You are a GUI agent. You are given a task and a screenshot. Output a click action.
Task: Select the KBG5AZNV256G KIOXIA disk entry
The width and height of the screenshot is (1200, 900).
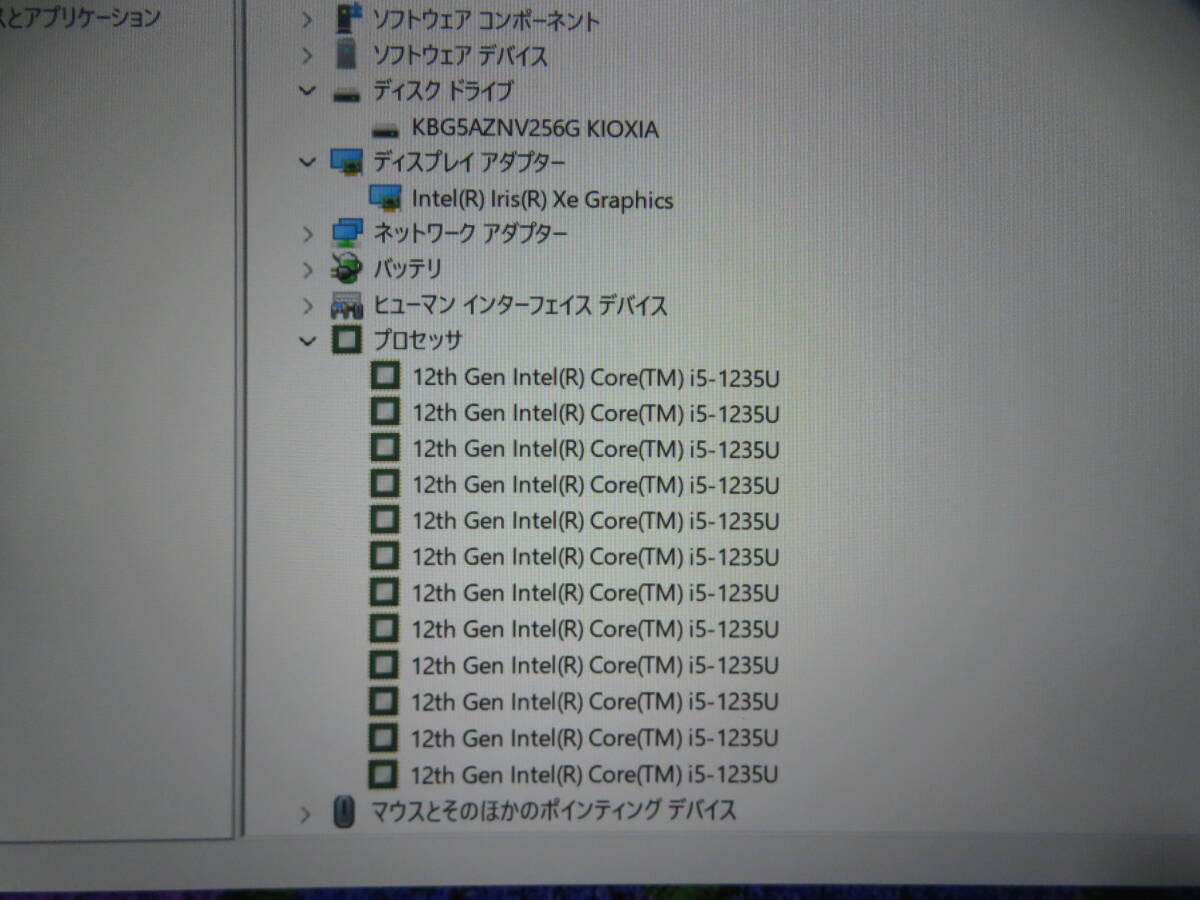coord(535,129)
